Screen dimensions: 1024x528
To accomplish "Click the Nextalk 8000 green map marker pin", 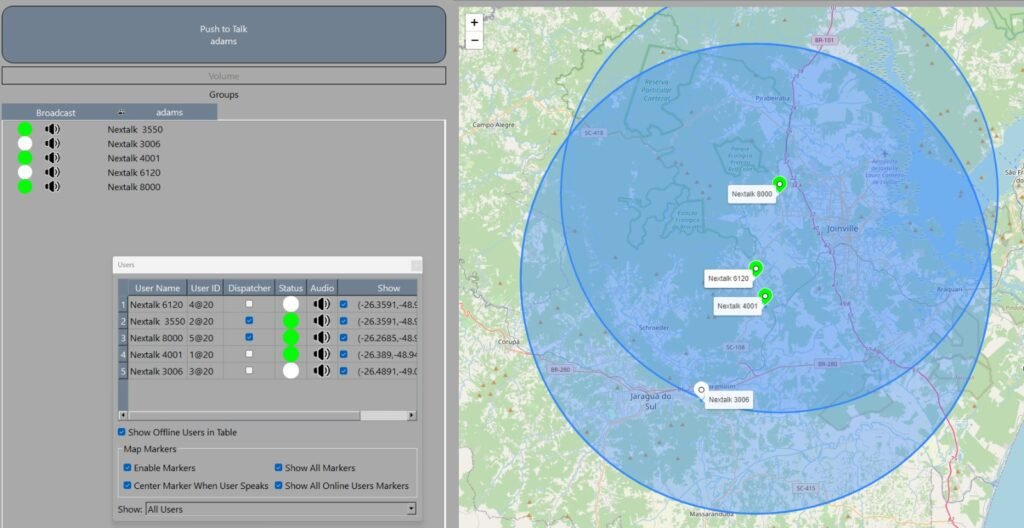I will click(778, 185).
